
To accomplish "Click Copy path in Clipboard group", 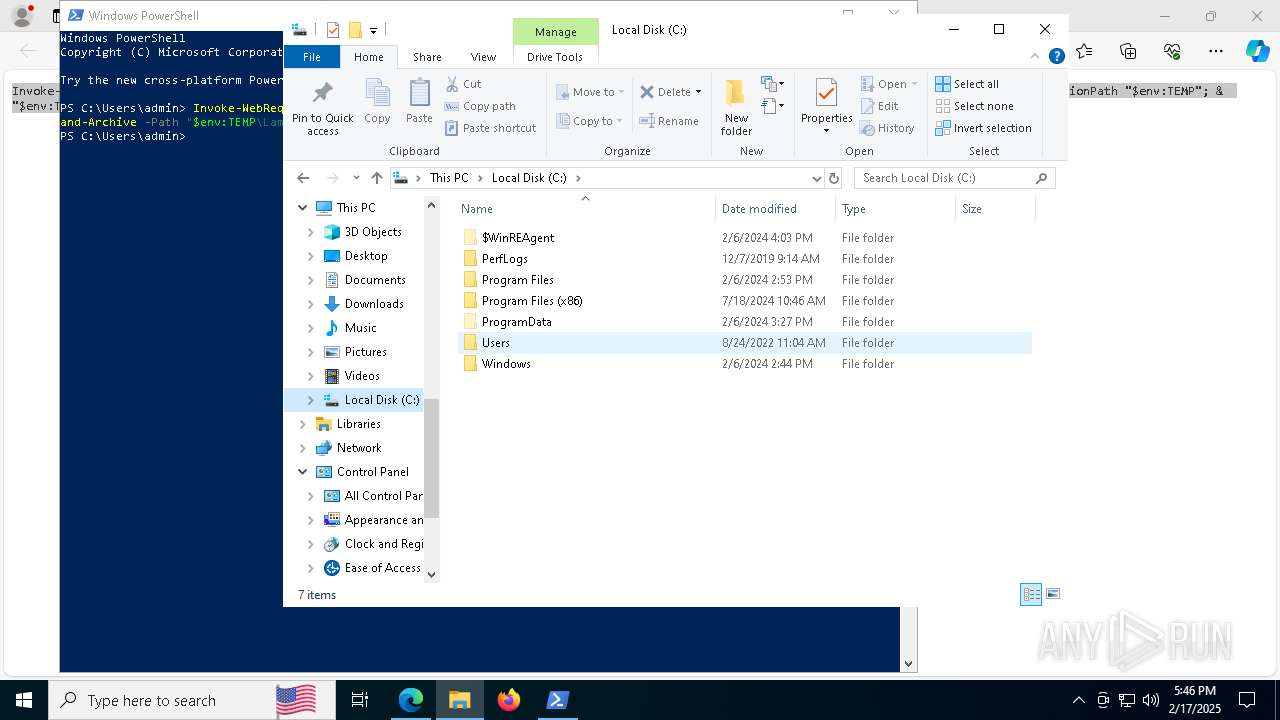I will pos(480,106).
